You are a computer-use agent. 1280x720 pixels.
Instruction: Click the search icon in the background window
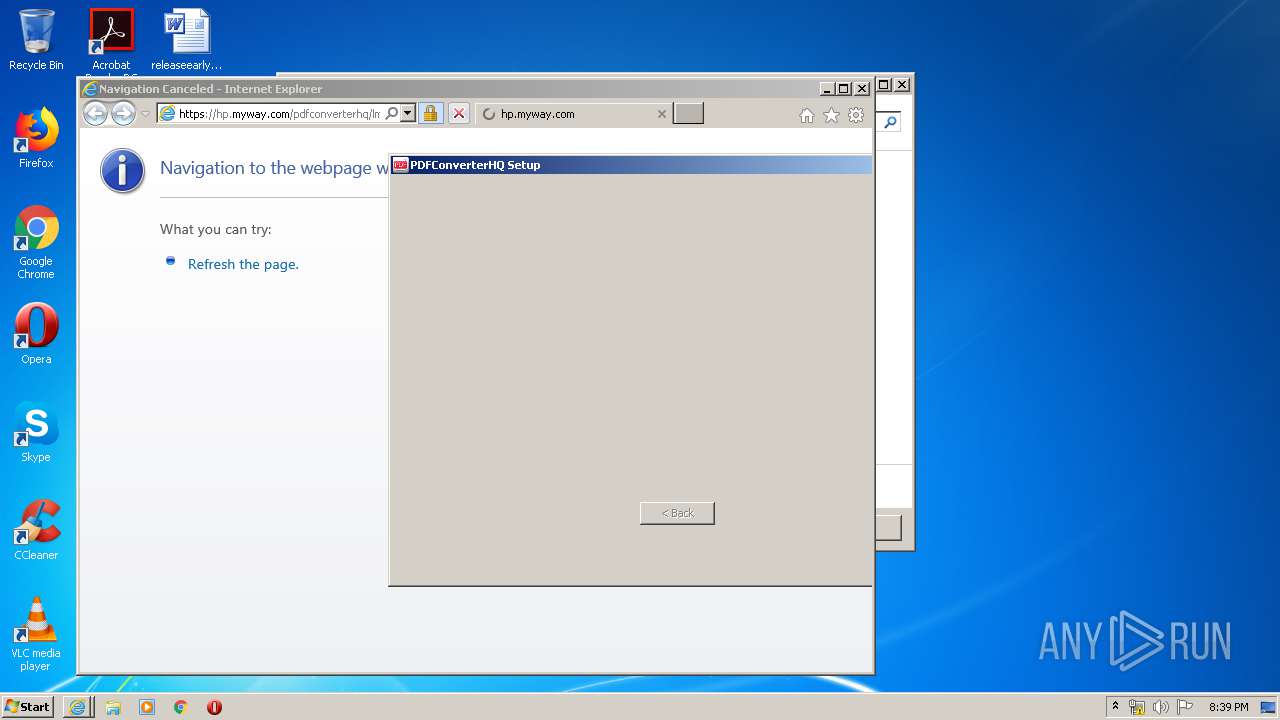pyautogui.click(x=890, y=122)
